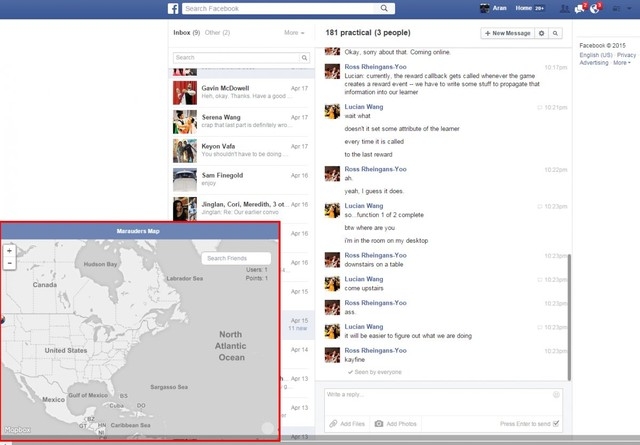
Task: Open Serena Wang conversation
Action: (x=241, y=122)
